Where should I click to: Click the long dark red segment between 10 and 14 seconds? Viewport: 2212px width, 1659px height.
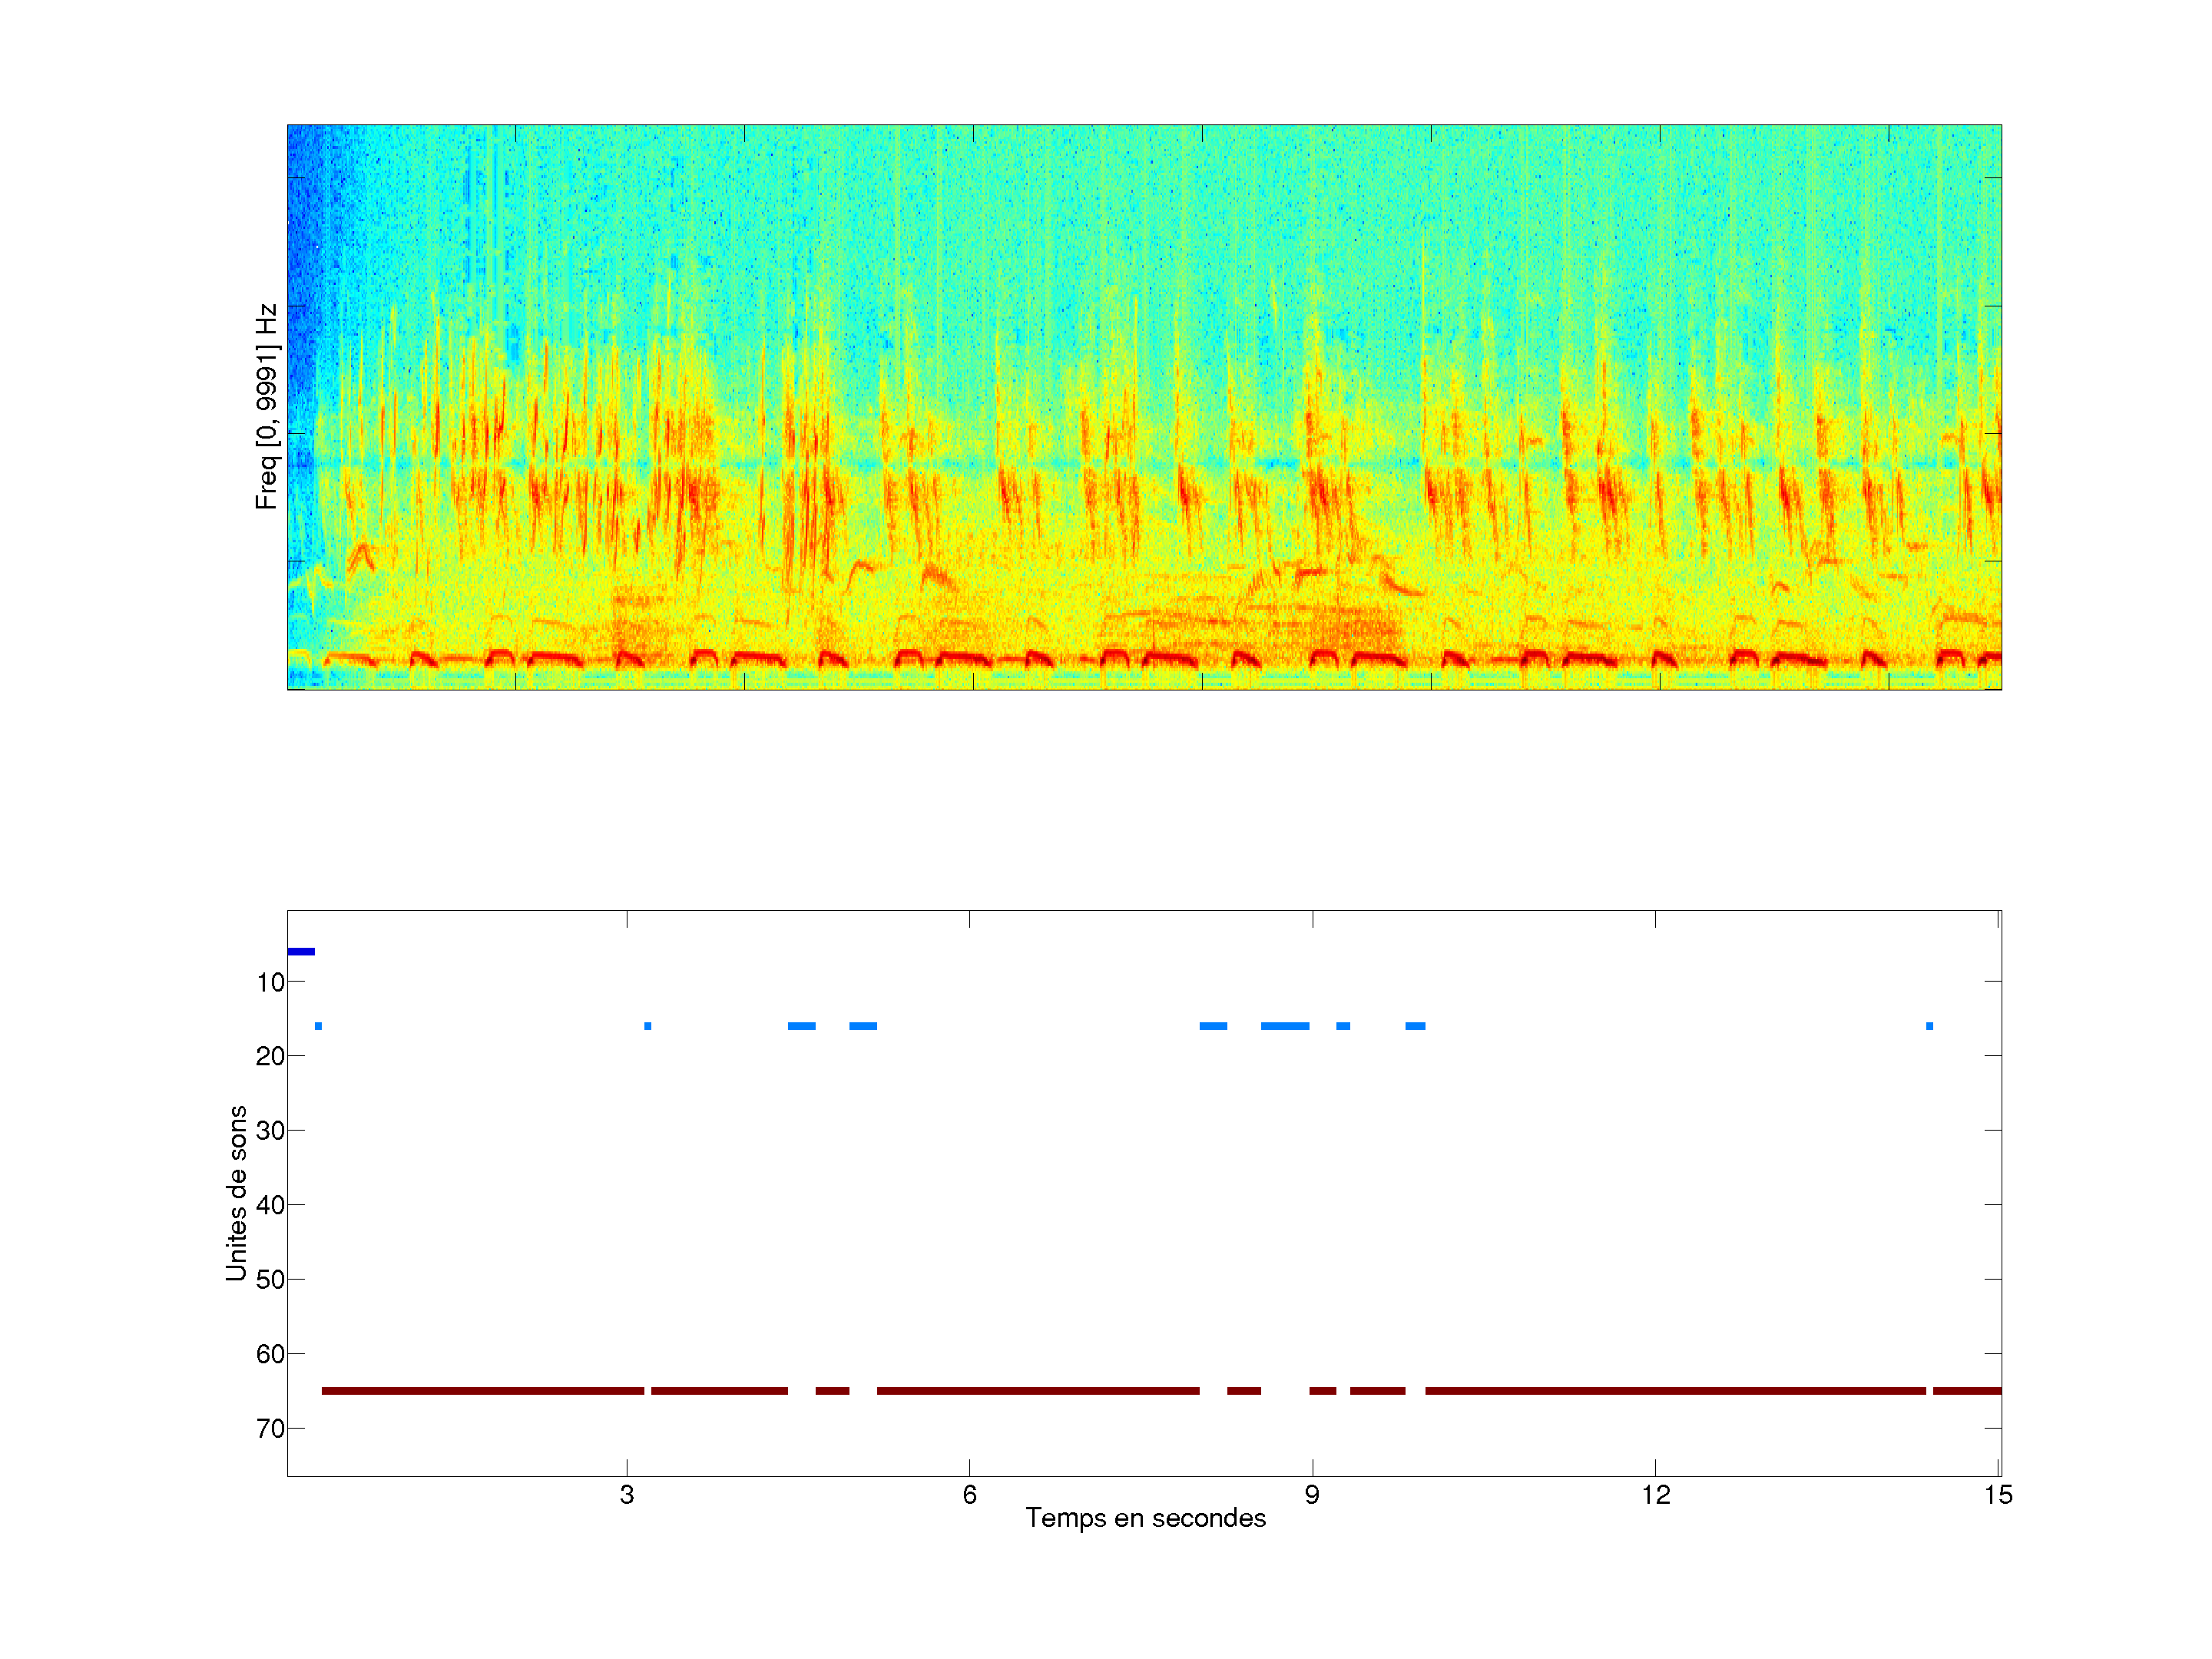(1675, 1391)
